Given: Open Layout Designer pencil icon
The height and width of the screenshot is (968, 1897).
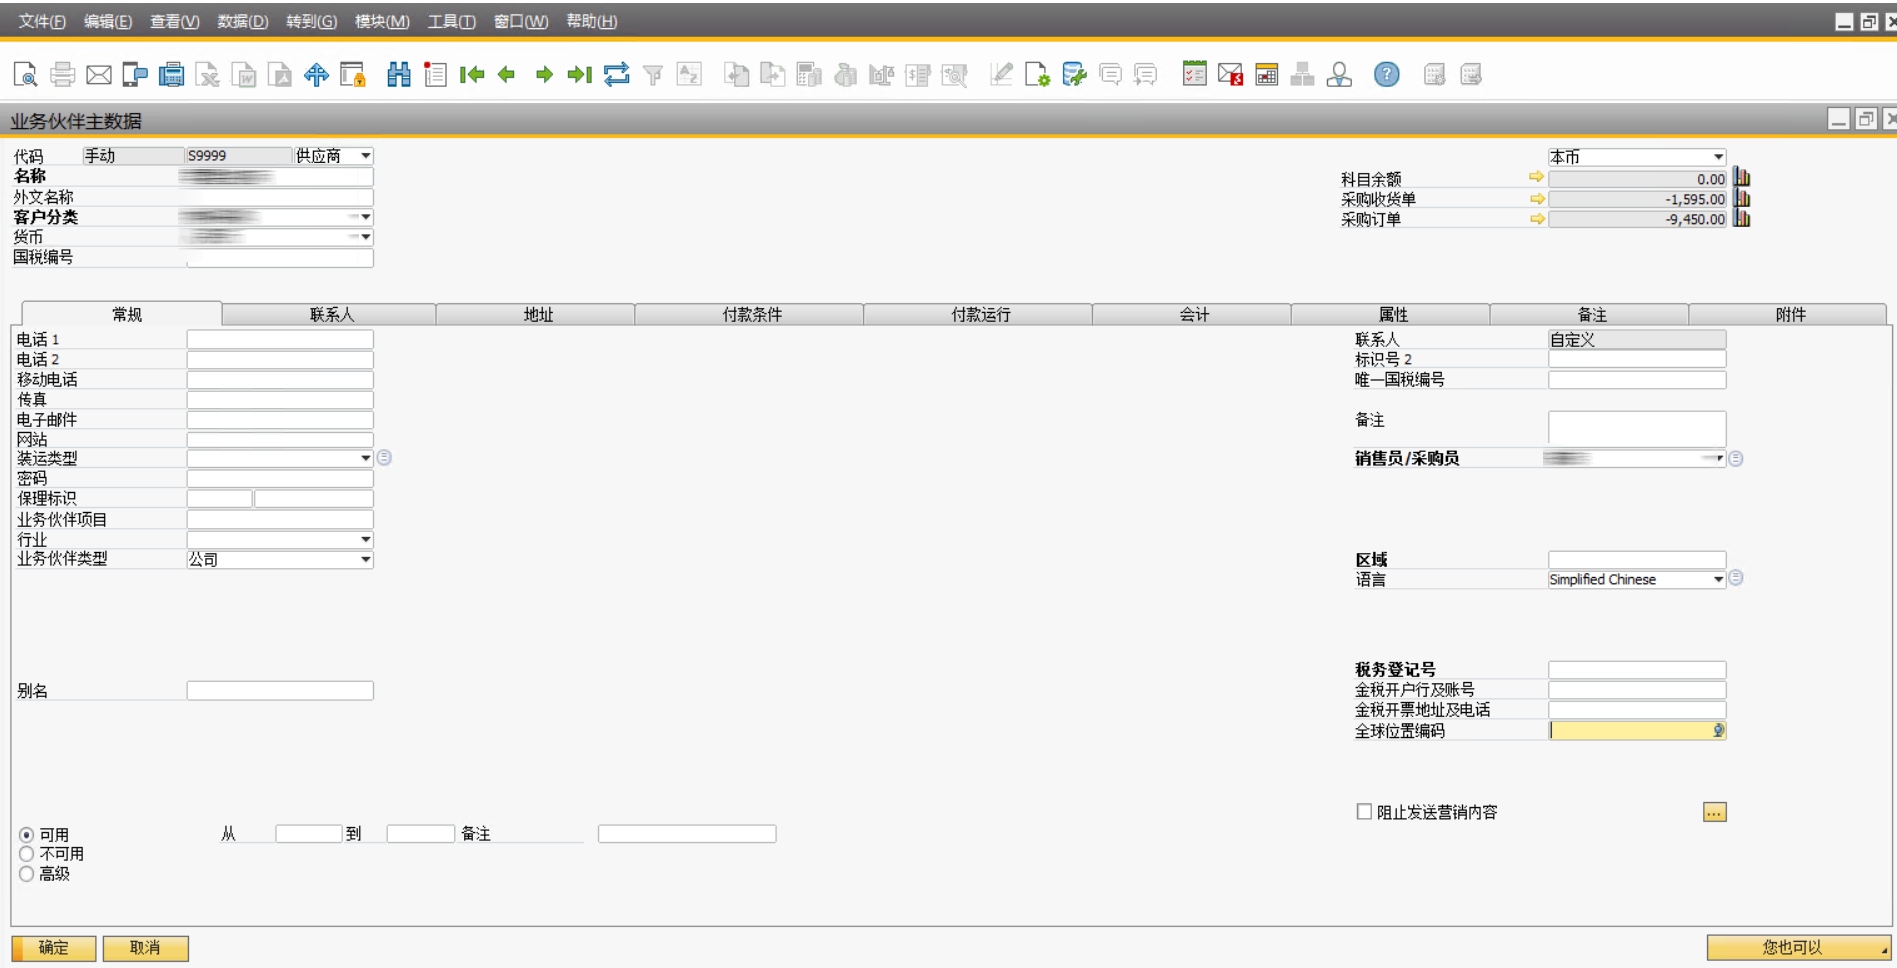Looking at the screenshot, I should click(1001, 74).
